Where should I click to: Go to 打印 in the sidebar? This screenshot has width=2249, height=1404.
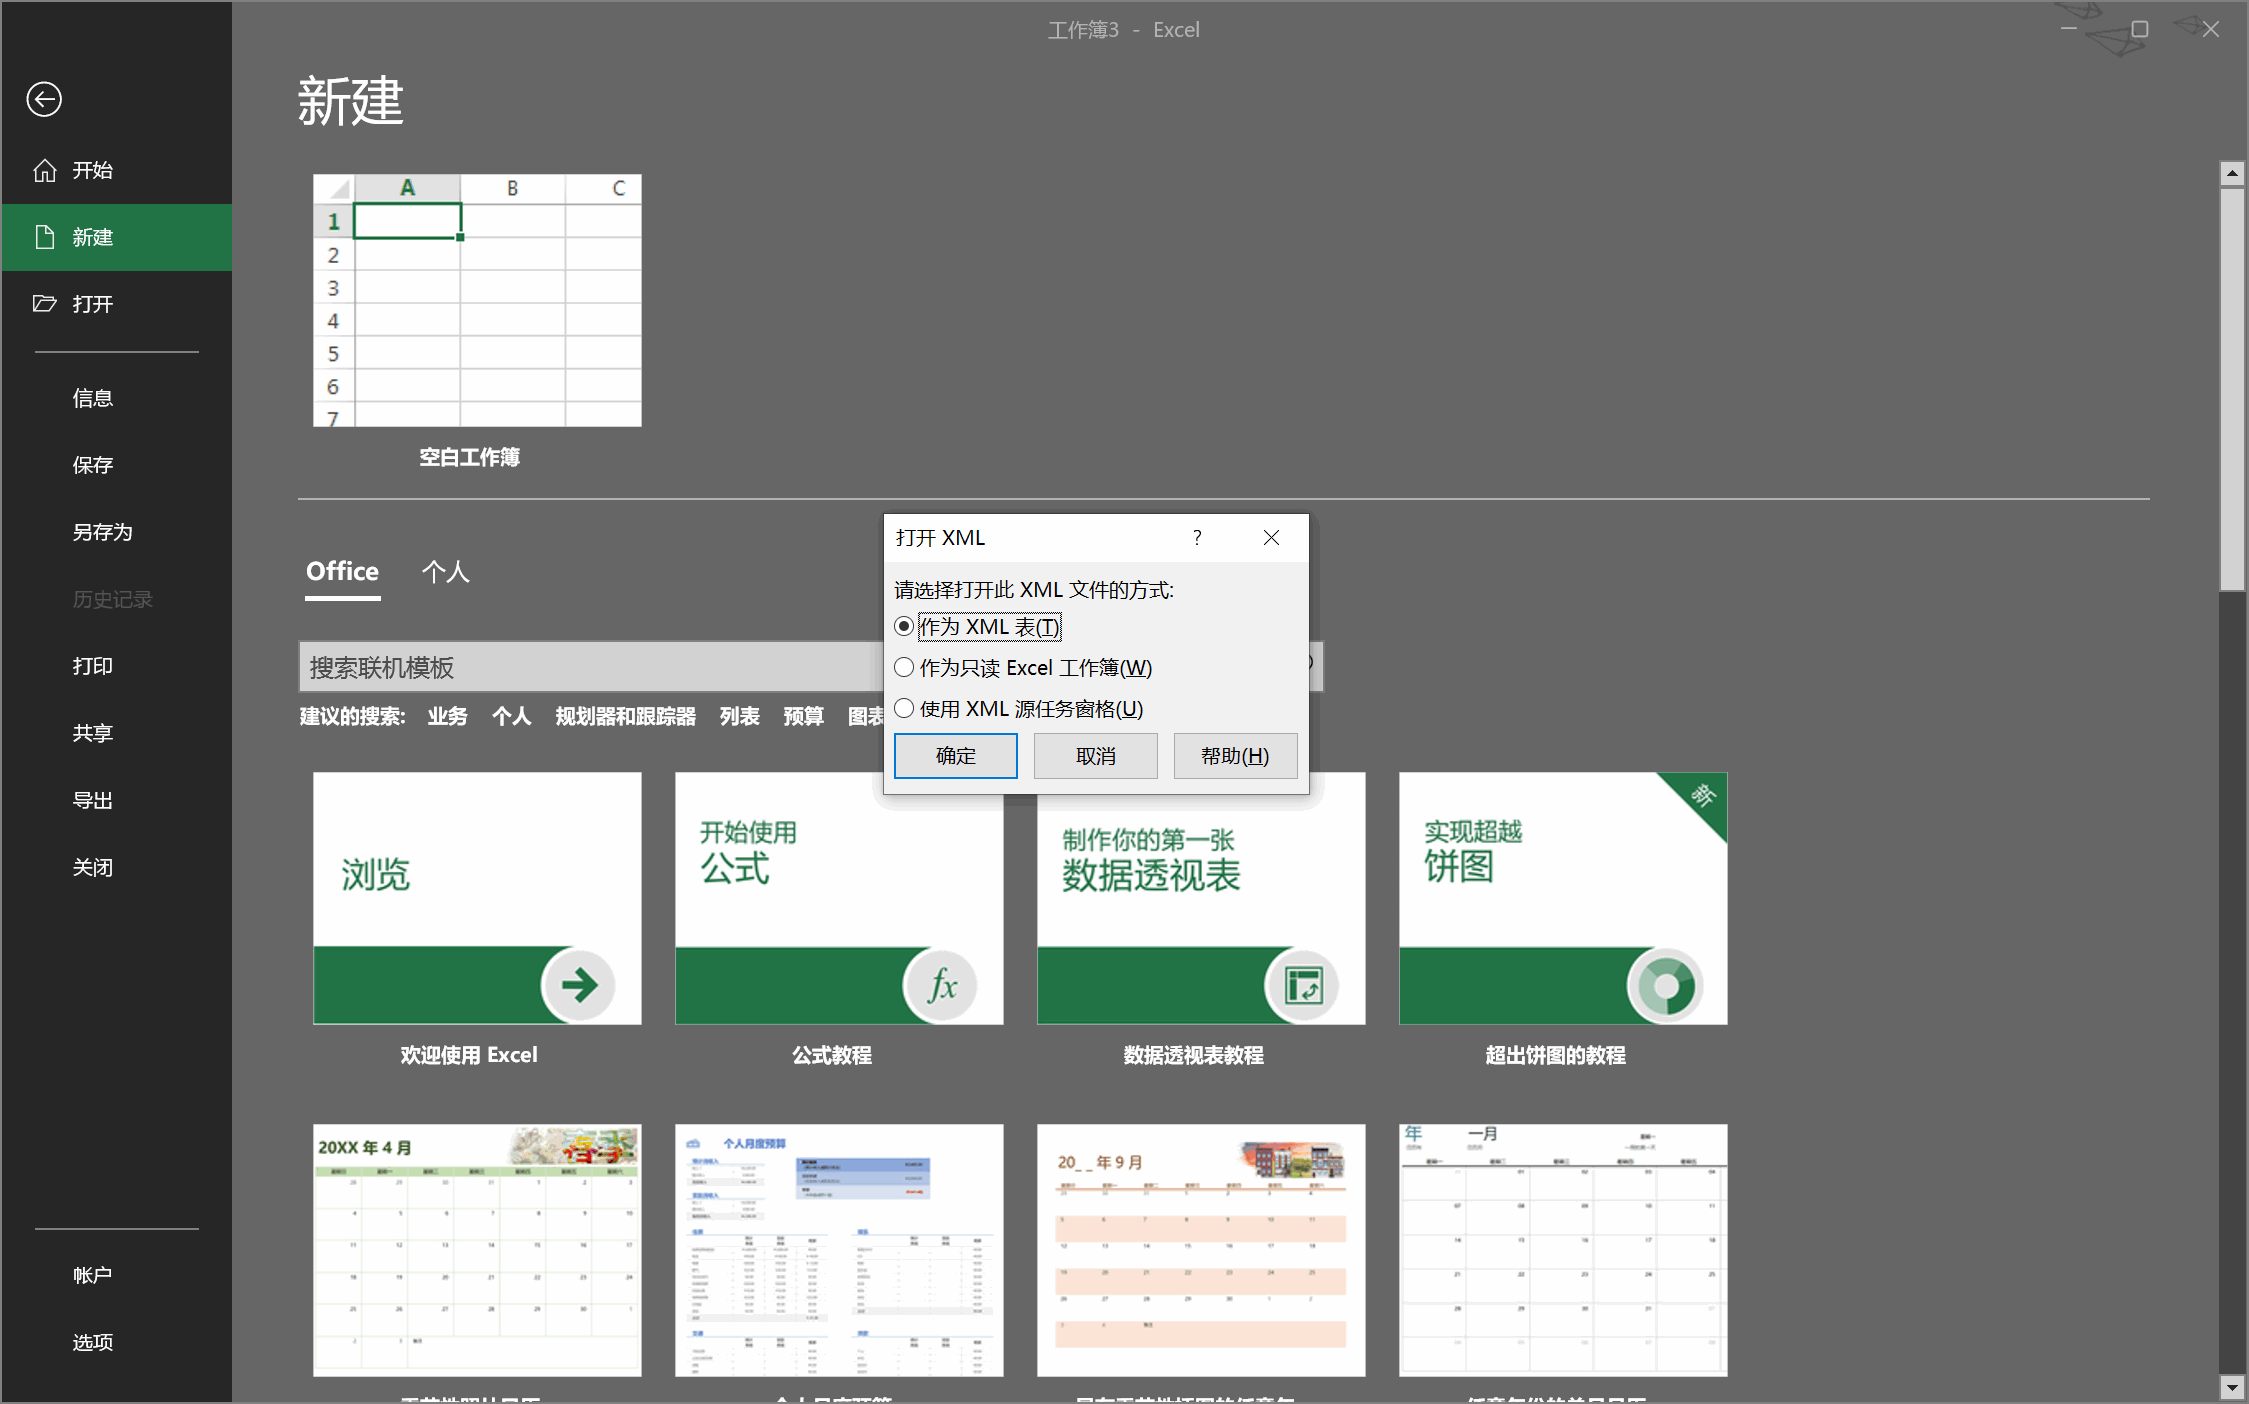[117, 666]
